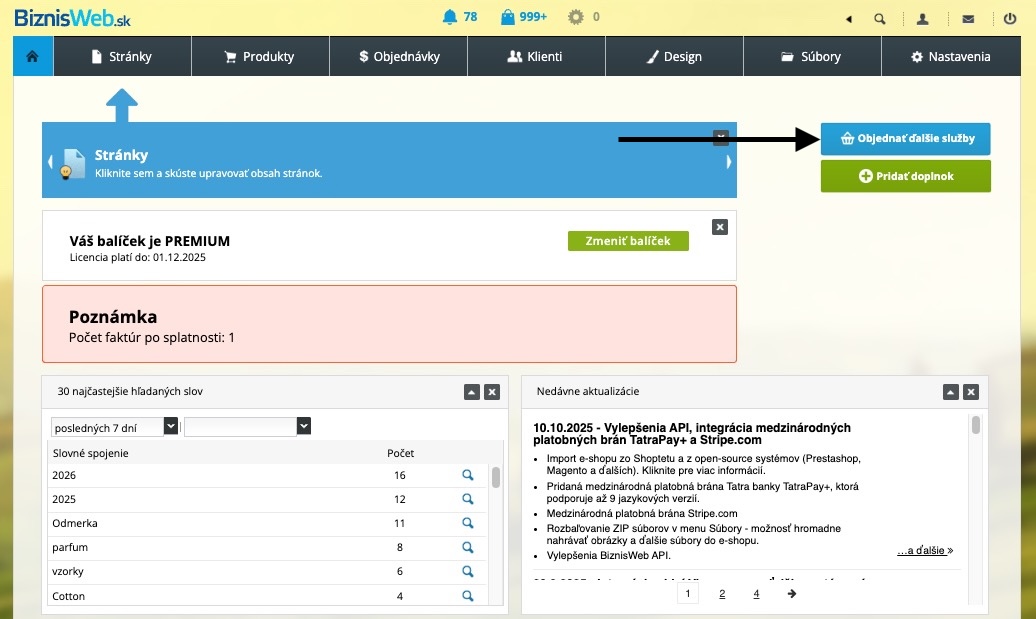
Task: Collapse the 30 najčastejšie hľadaných slov panel
Action: pos(472,392)
